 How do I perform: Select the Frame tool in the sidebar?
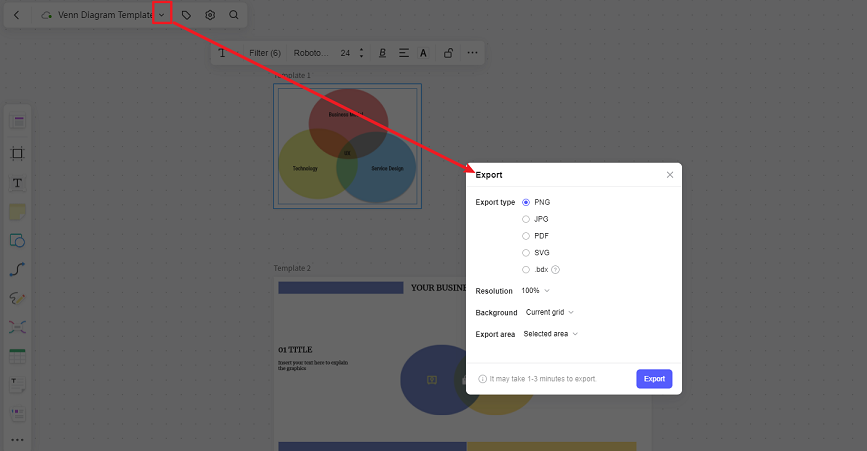pyautogui.click(x=17, y=153)
